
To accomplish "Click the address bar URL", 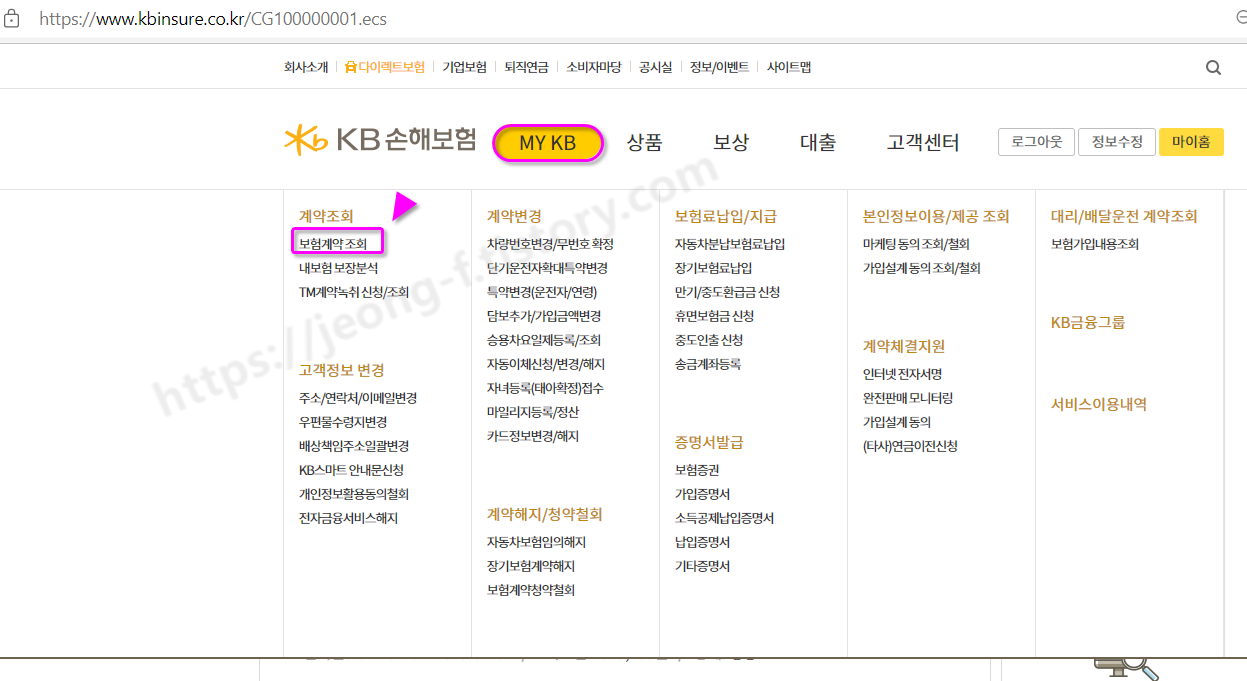I will [213, 19].
